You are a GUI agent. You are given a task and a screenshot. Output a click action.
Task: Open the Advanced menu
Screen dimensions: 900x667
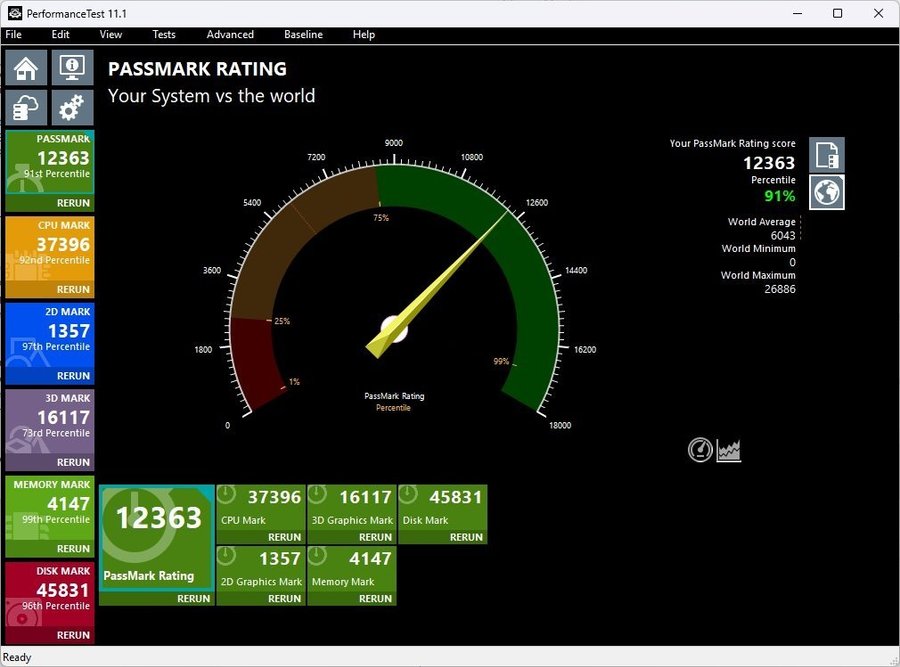230,34
